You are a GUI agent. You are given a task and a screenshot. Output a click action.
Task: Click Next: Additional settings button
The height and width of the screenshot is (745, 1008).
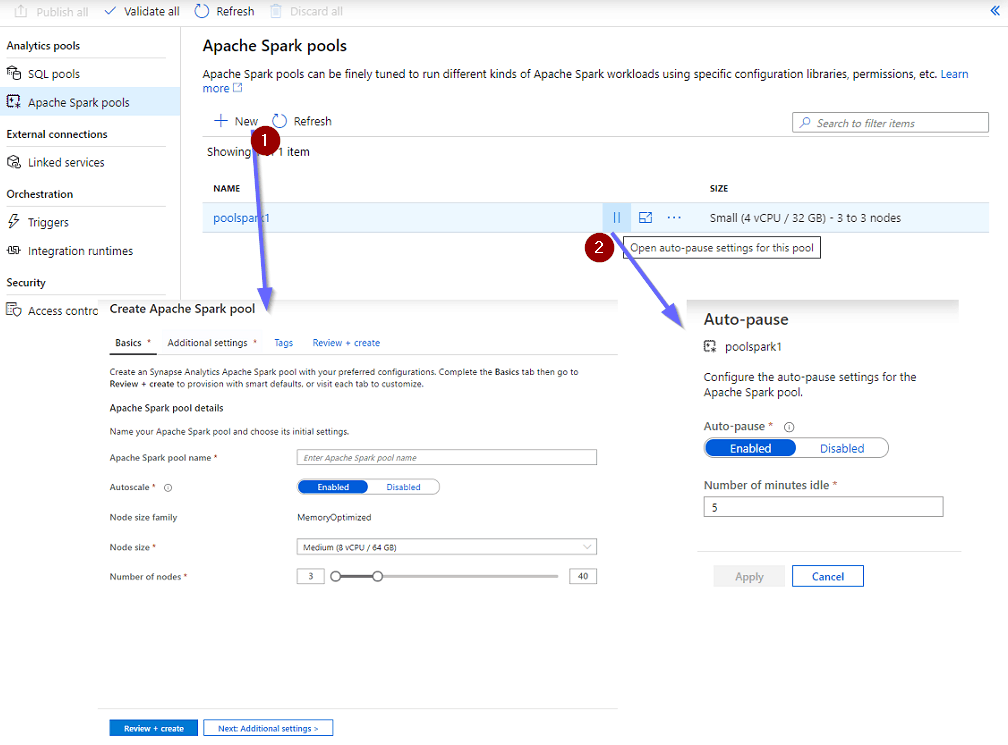268,728
